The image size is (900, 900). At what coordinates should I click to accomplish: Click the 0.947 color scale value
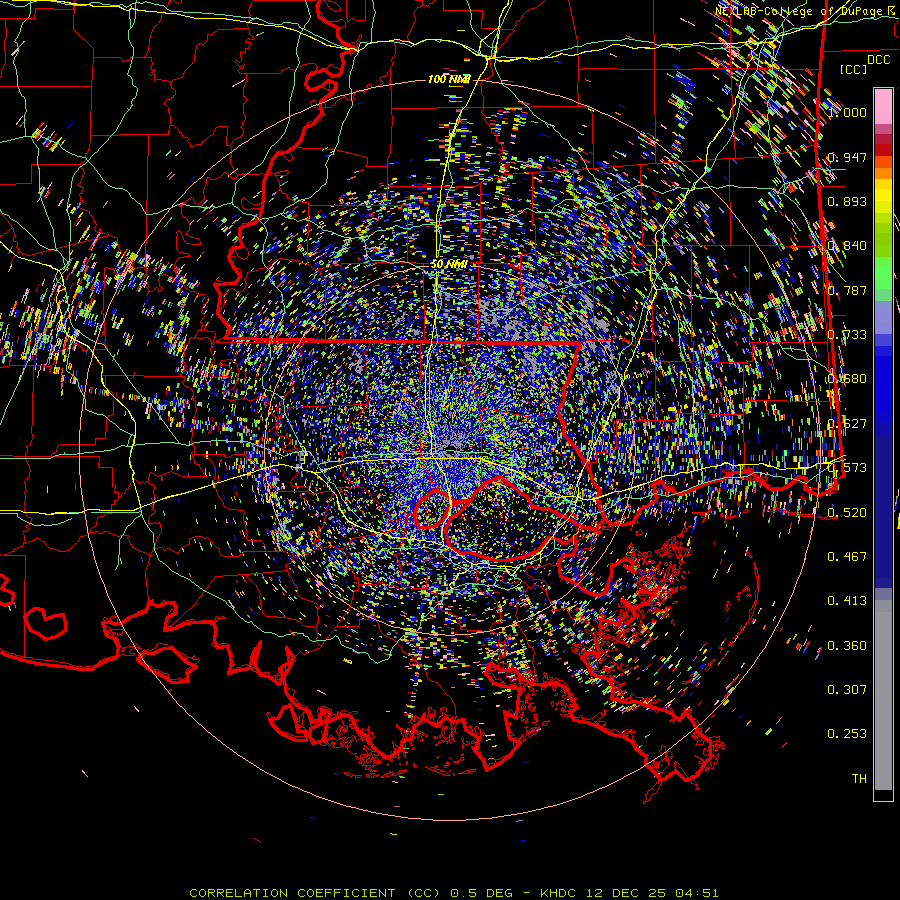click(847, 157)
